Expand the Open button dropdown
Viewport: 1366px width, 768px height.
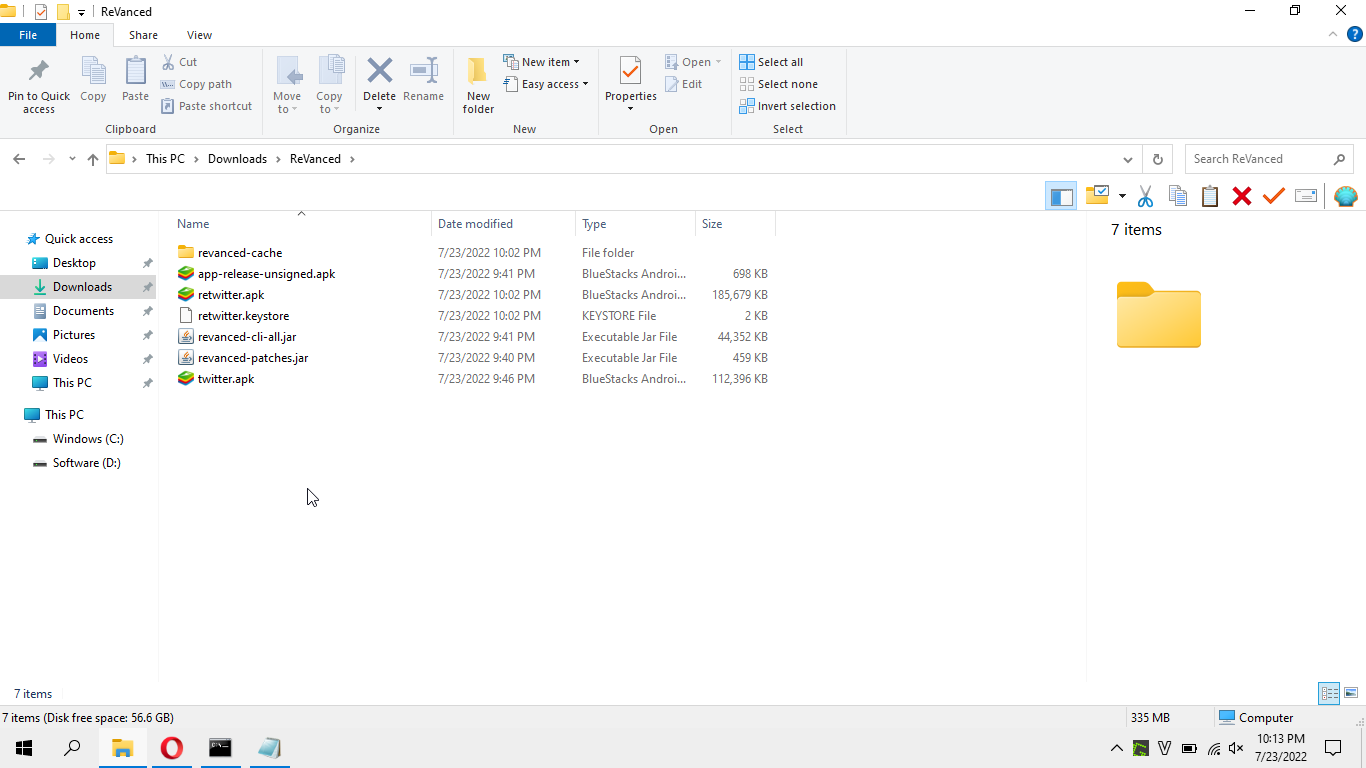pos(718,62)
